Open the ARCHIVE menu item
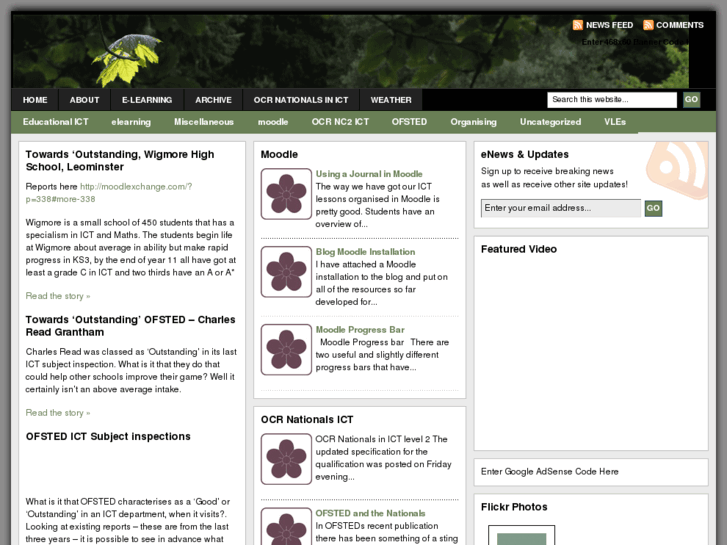This screenshot has width=727, height=545. point(213,100)
